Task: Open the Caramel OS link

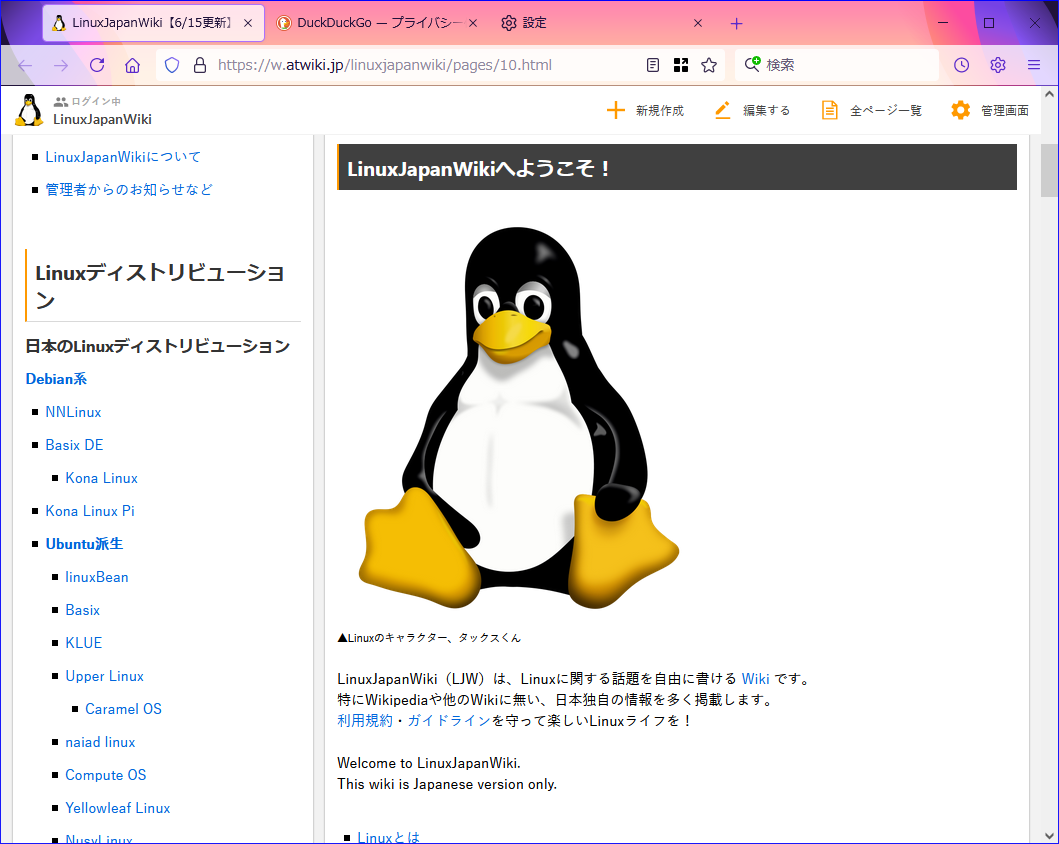Action: pos(124,710)
